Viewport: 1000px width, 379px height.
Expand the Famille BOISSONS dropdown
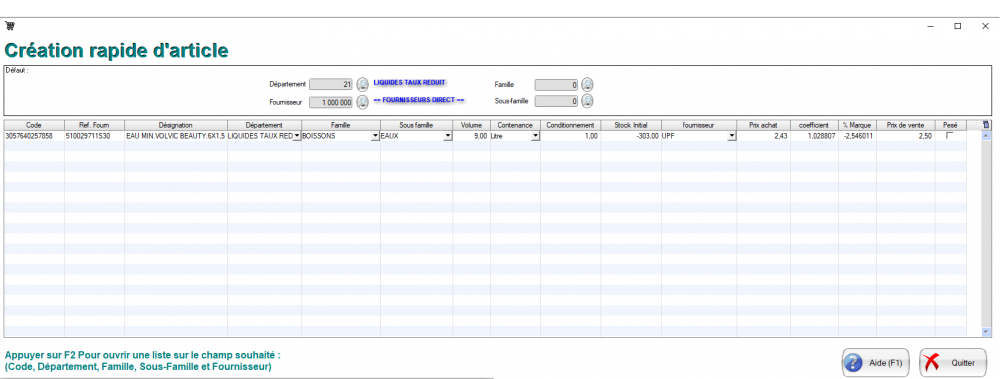tap(376, 136)
